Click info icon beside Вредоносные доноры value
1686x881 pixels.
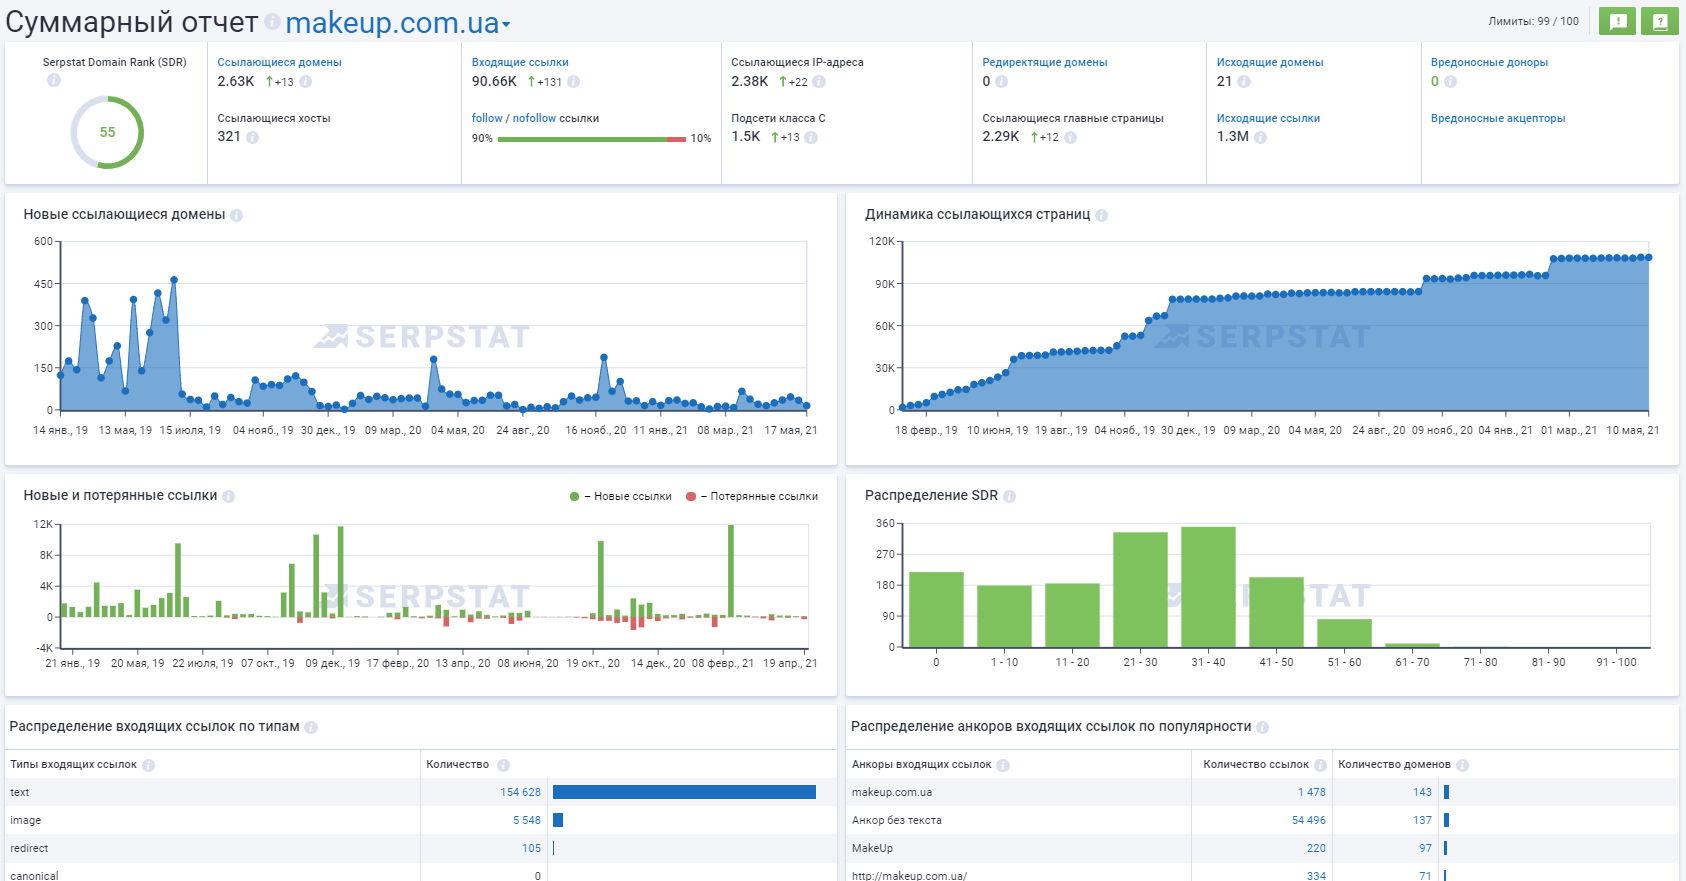point(1451,82)
